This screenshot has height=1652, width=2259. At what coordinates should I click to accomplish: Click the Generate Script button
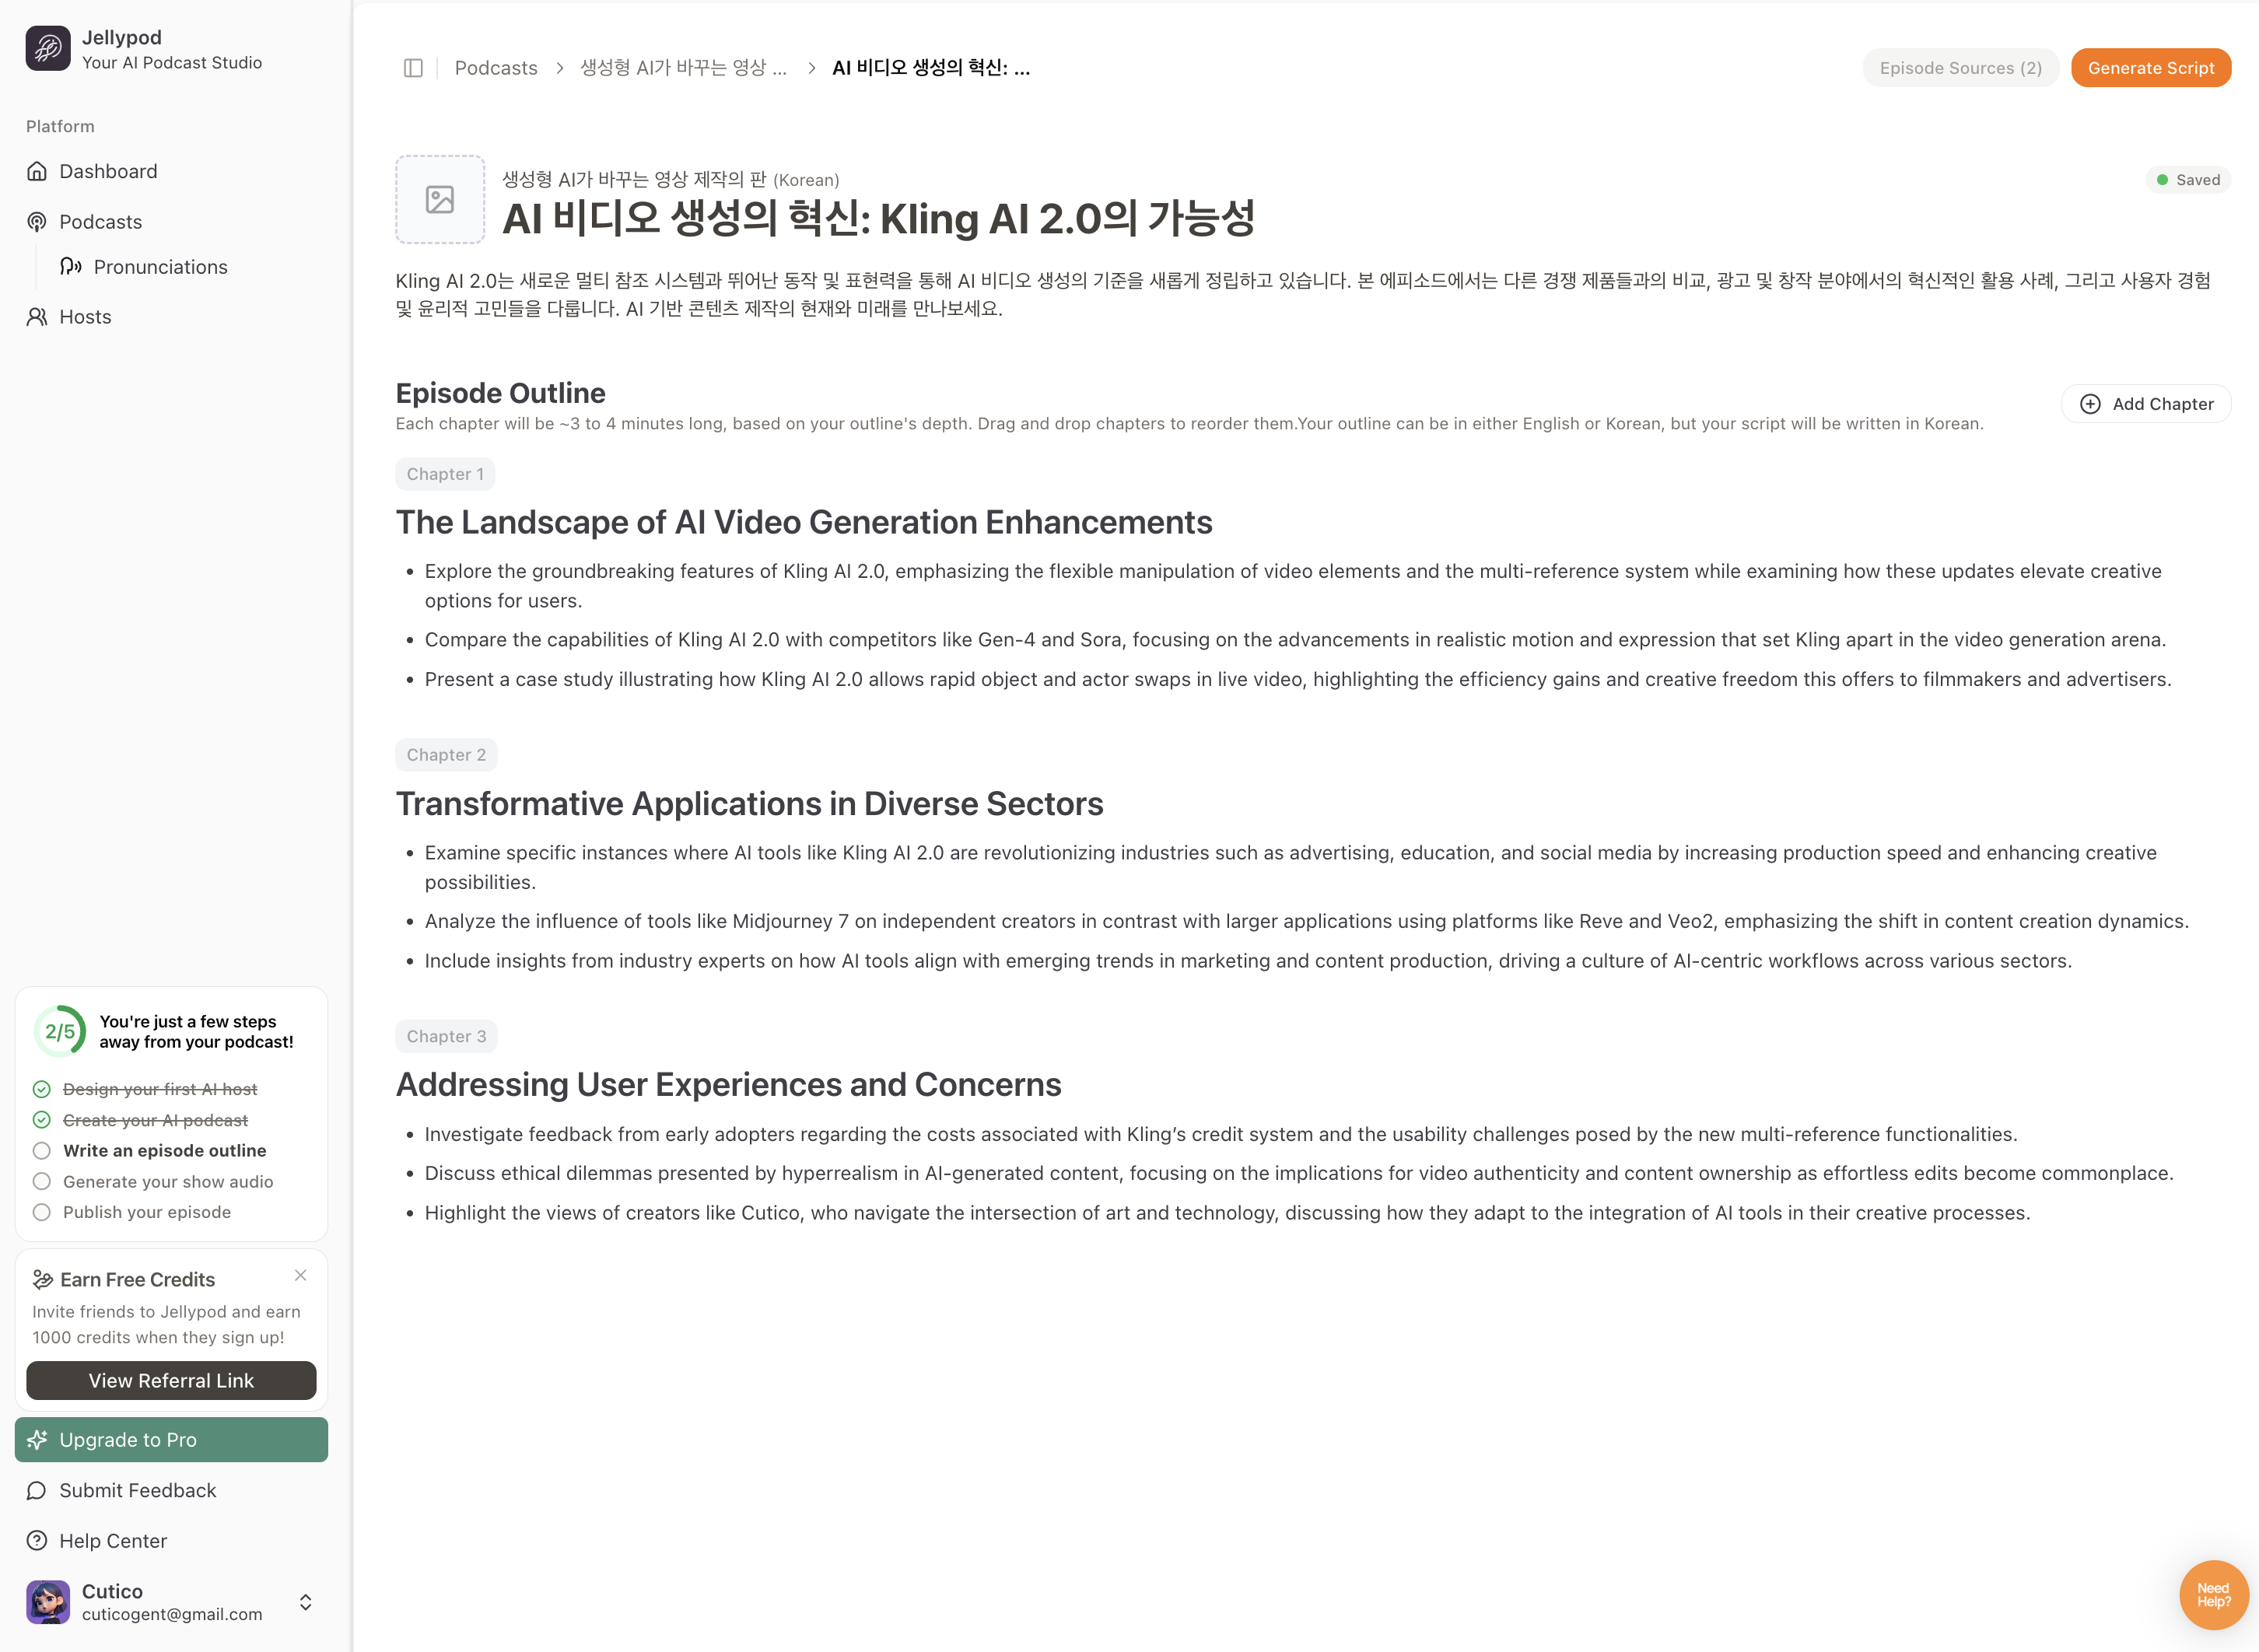[2150, 68]
